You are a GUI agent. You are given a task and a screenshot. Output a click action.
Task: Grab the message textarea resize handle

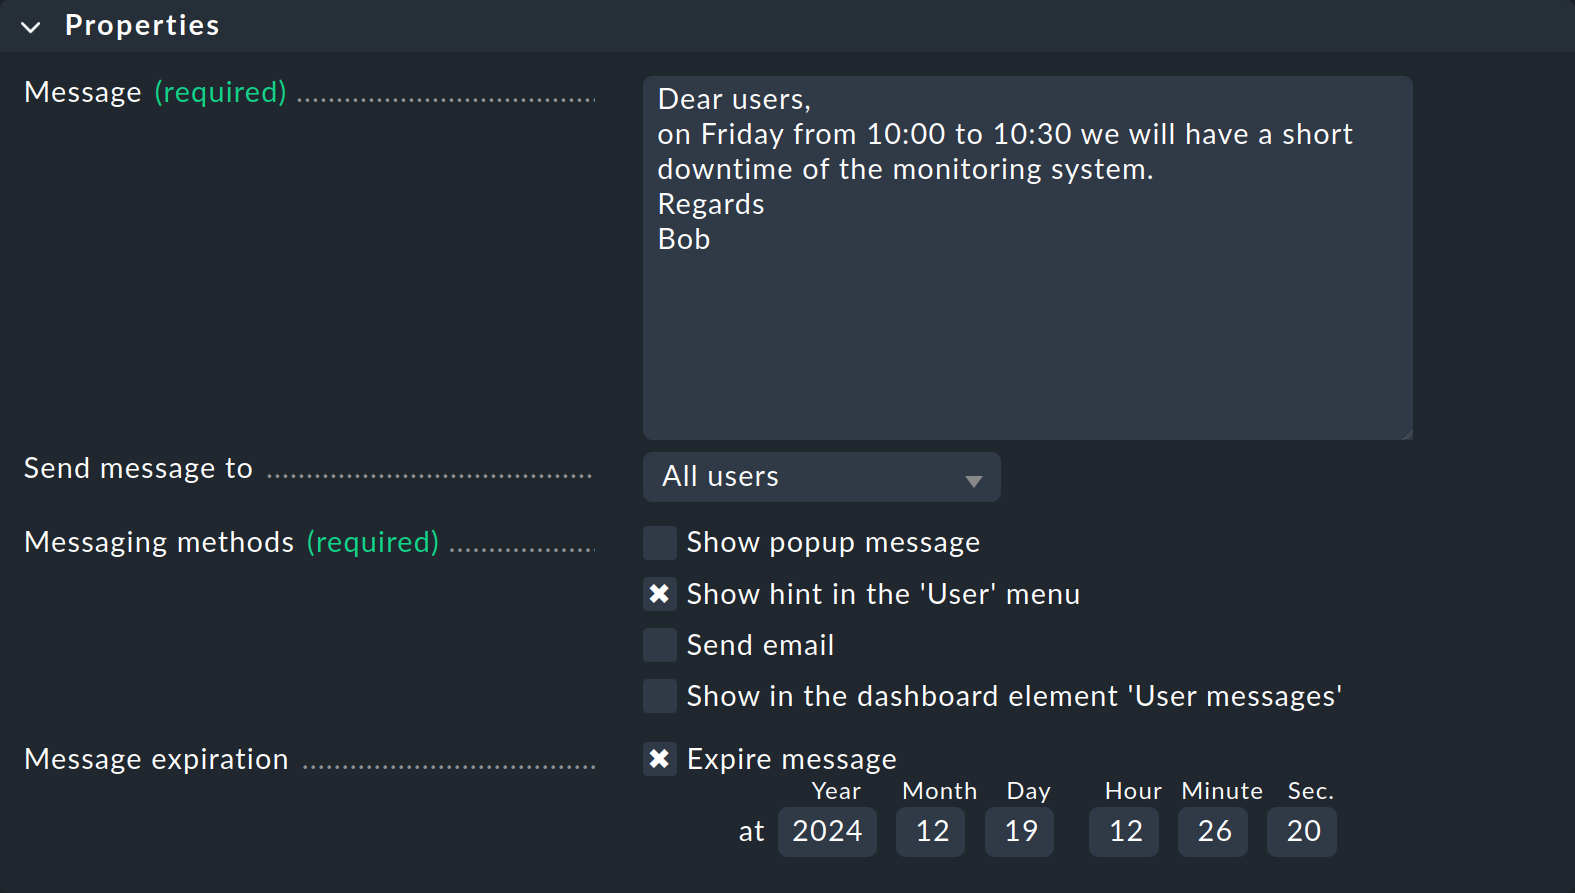(x=1406, y=433)
